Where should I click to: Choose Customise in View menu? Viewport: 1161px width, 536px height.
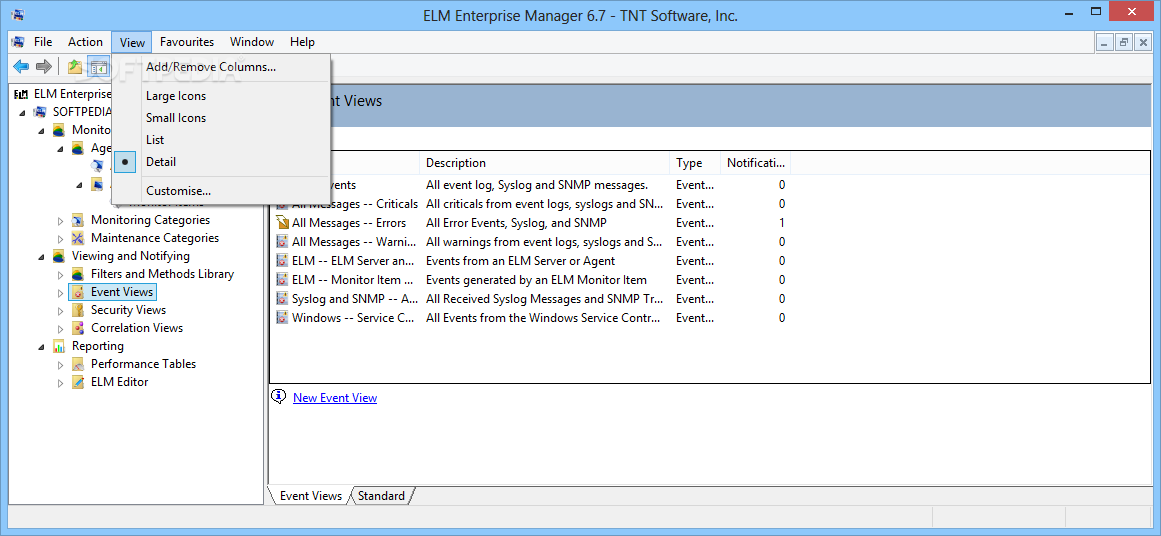tap(221, 191)
